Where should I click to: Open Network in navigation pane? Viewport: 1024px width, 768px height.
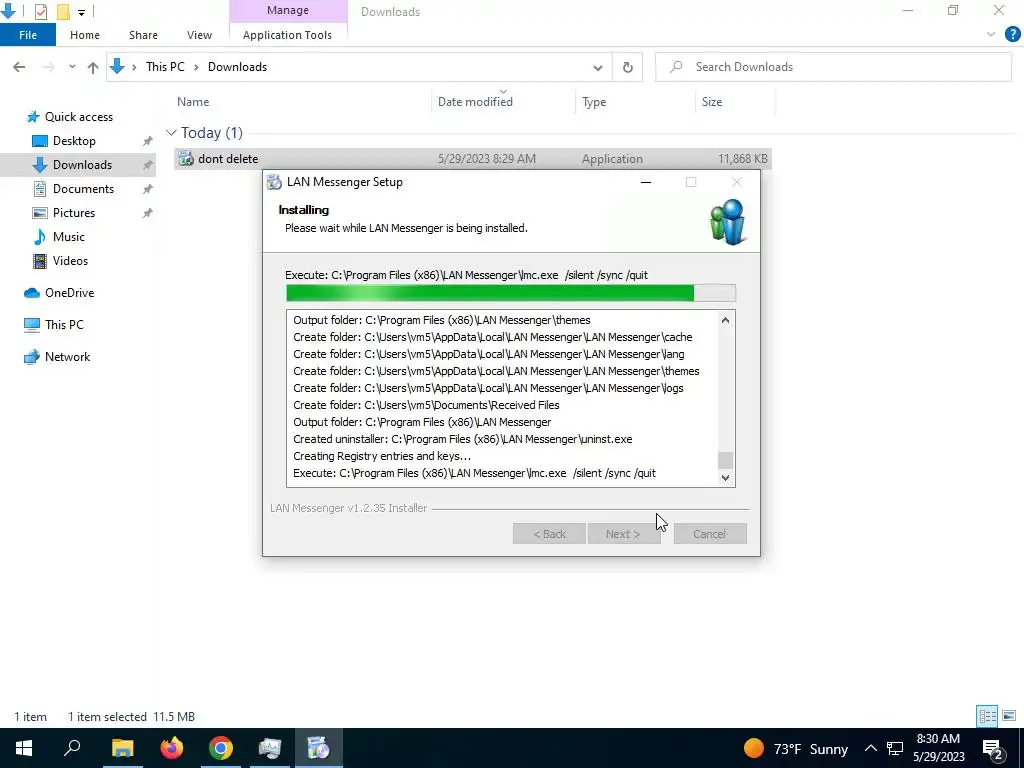[x=67, y=357]
